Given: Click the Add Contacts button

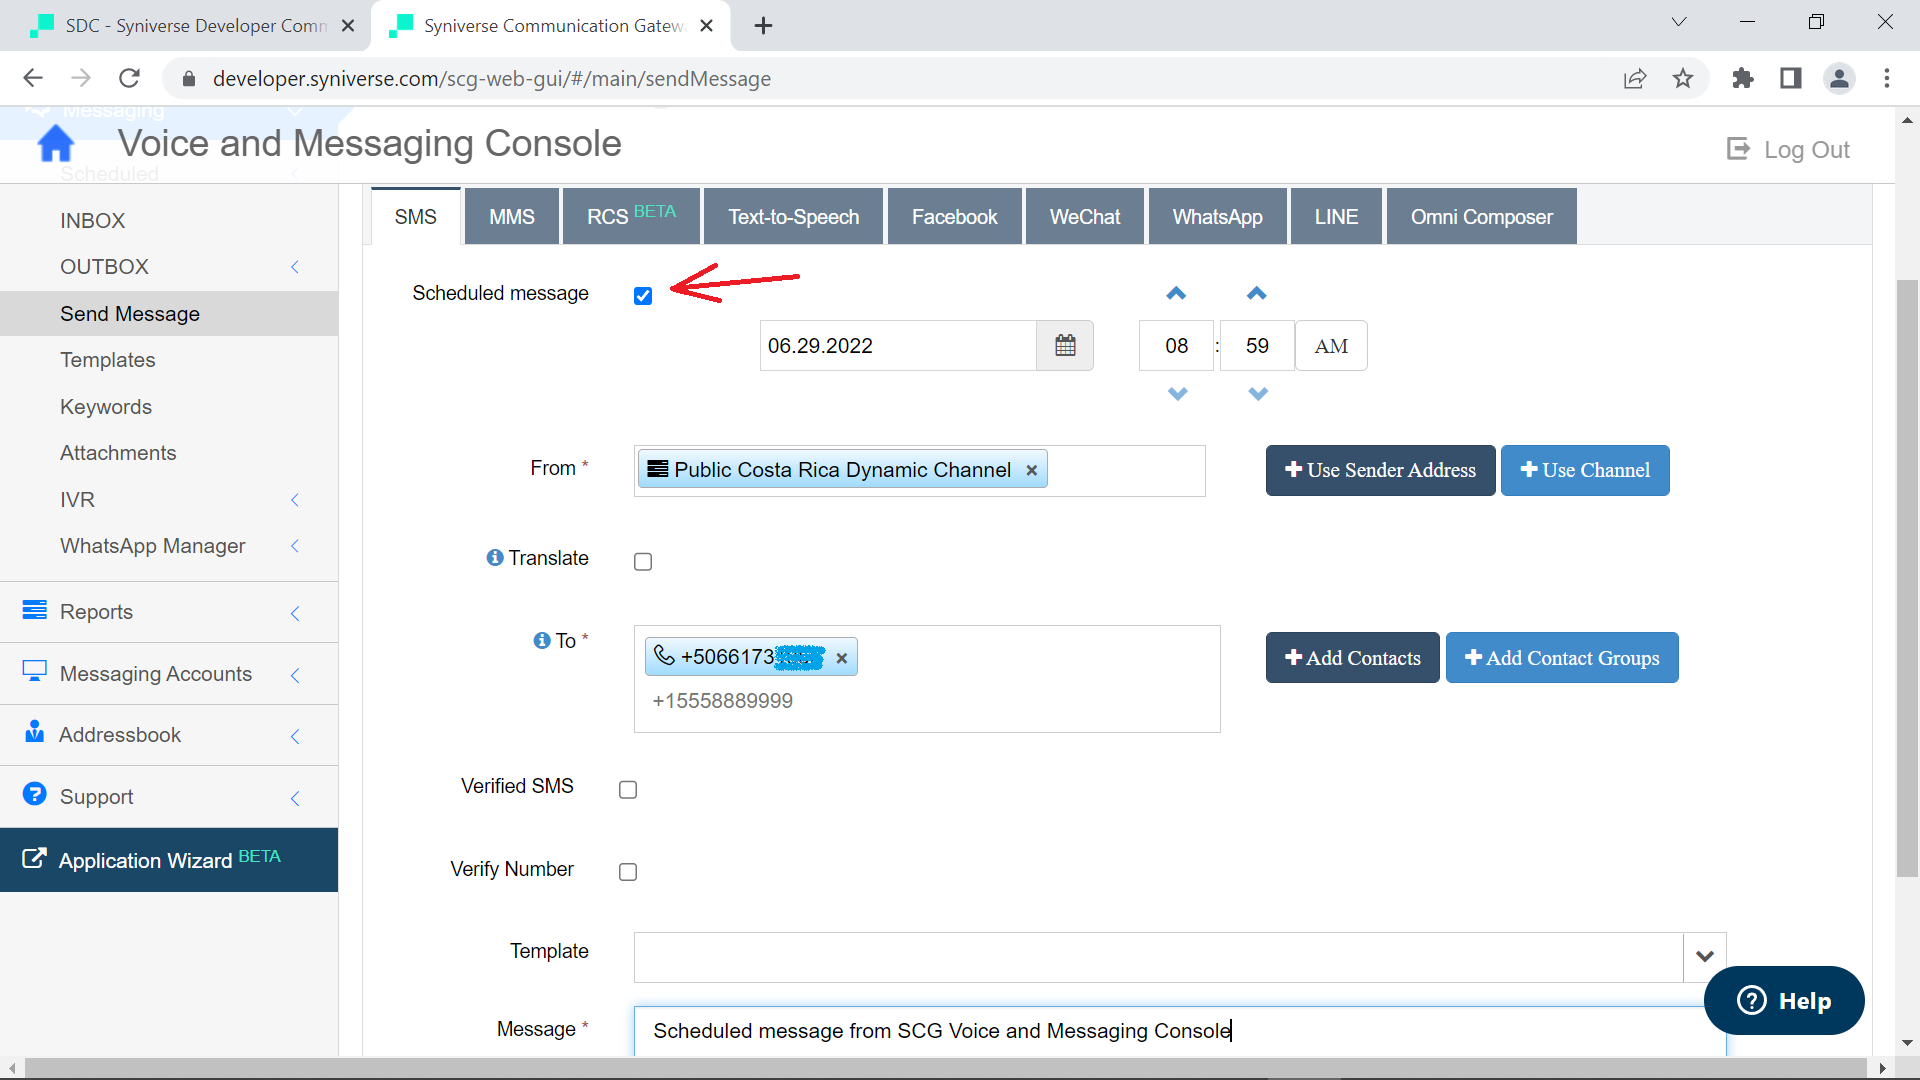Looking at the screenshot, I should click(1352, 658).
